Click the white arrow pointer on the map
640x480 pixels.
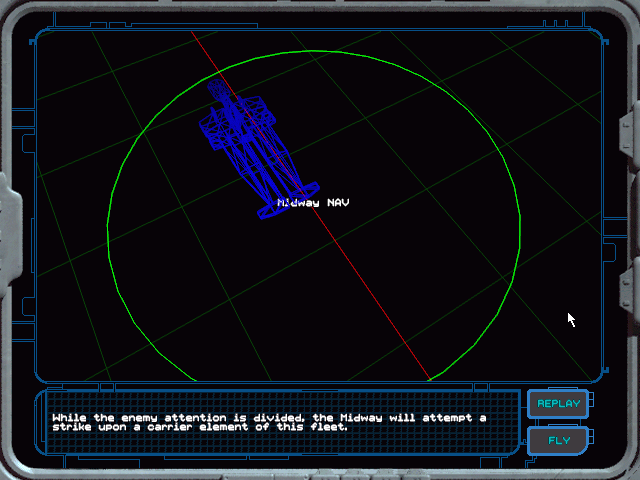571,319
